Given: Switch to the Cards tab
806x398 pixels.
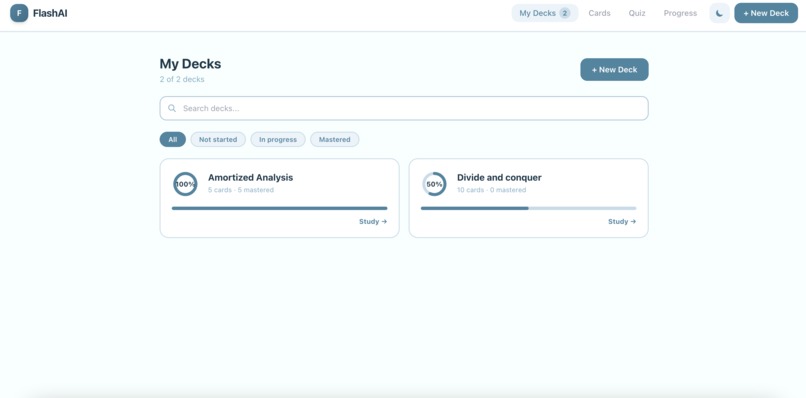Looking at the screenshot, I should (599, 13).
